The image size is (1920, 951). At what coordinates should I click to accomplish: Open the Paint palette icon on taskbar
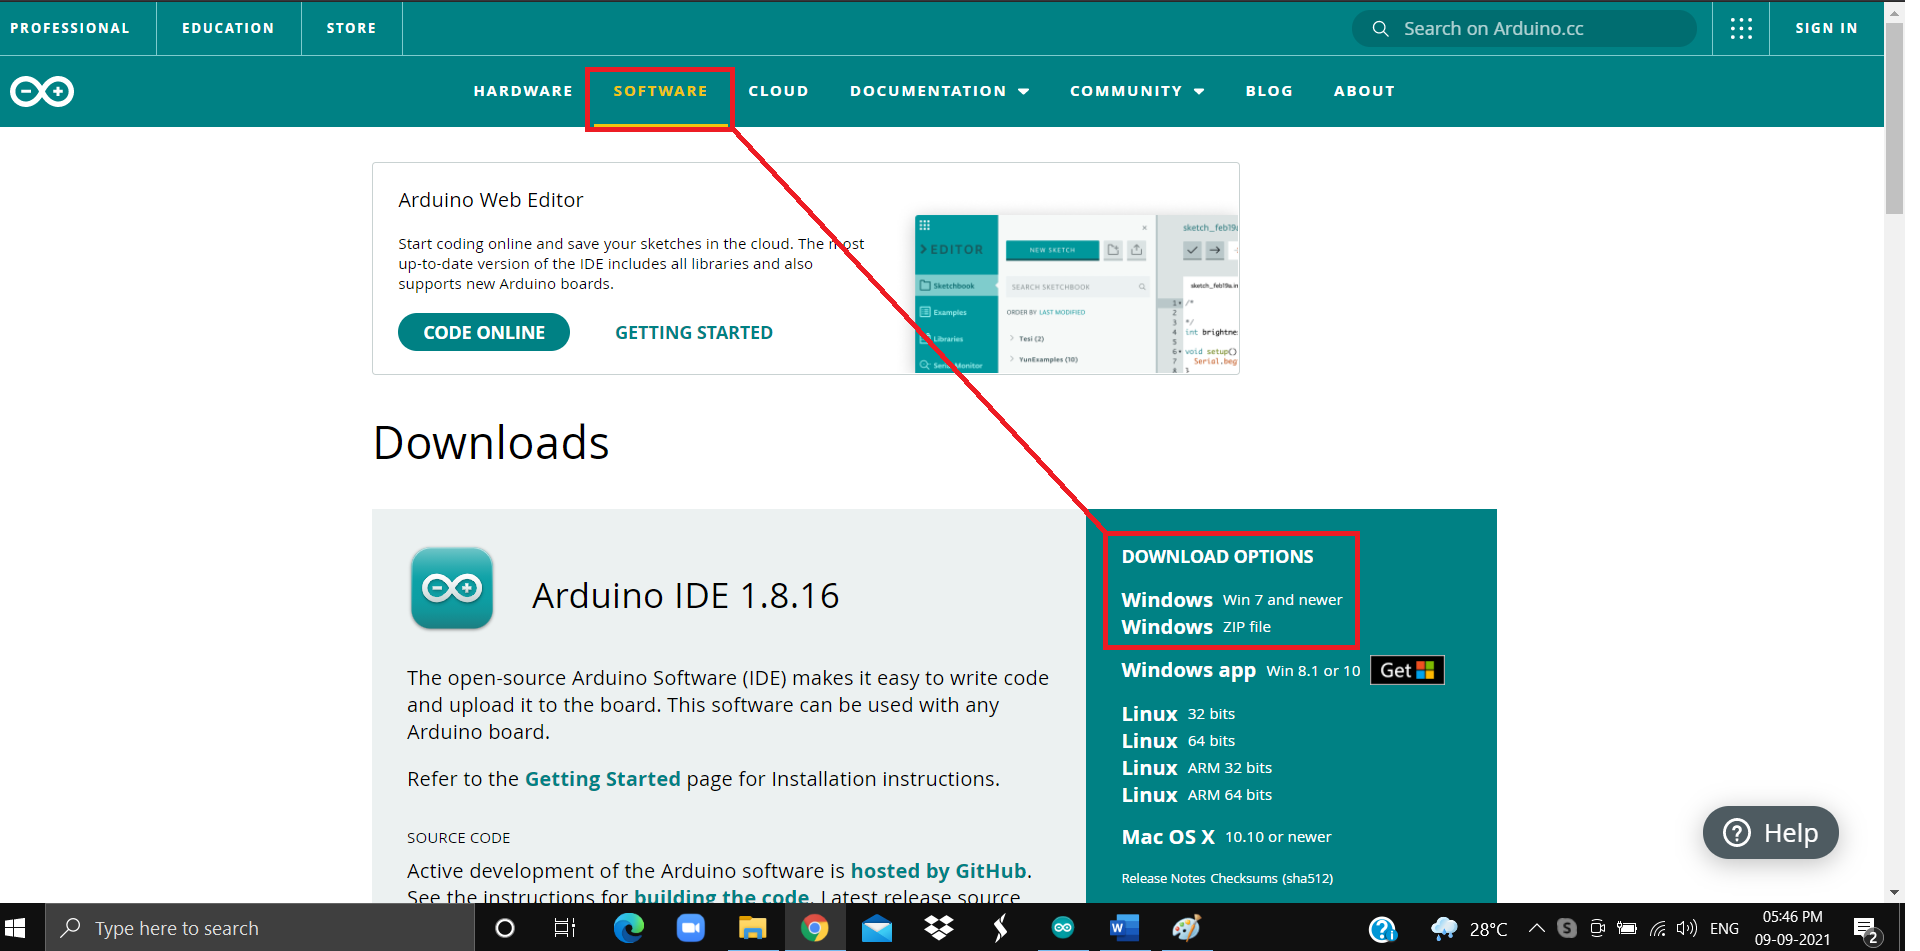tap(1186, 928)
